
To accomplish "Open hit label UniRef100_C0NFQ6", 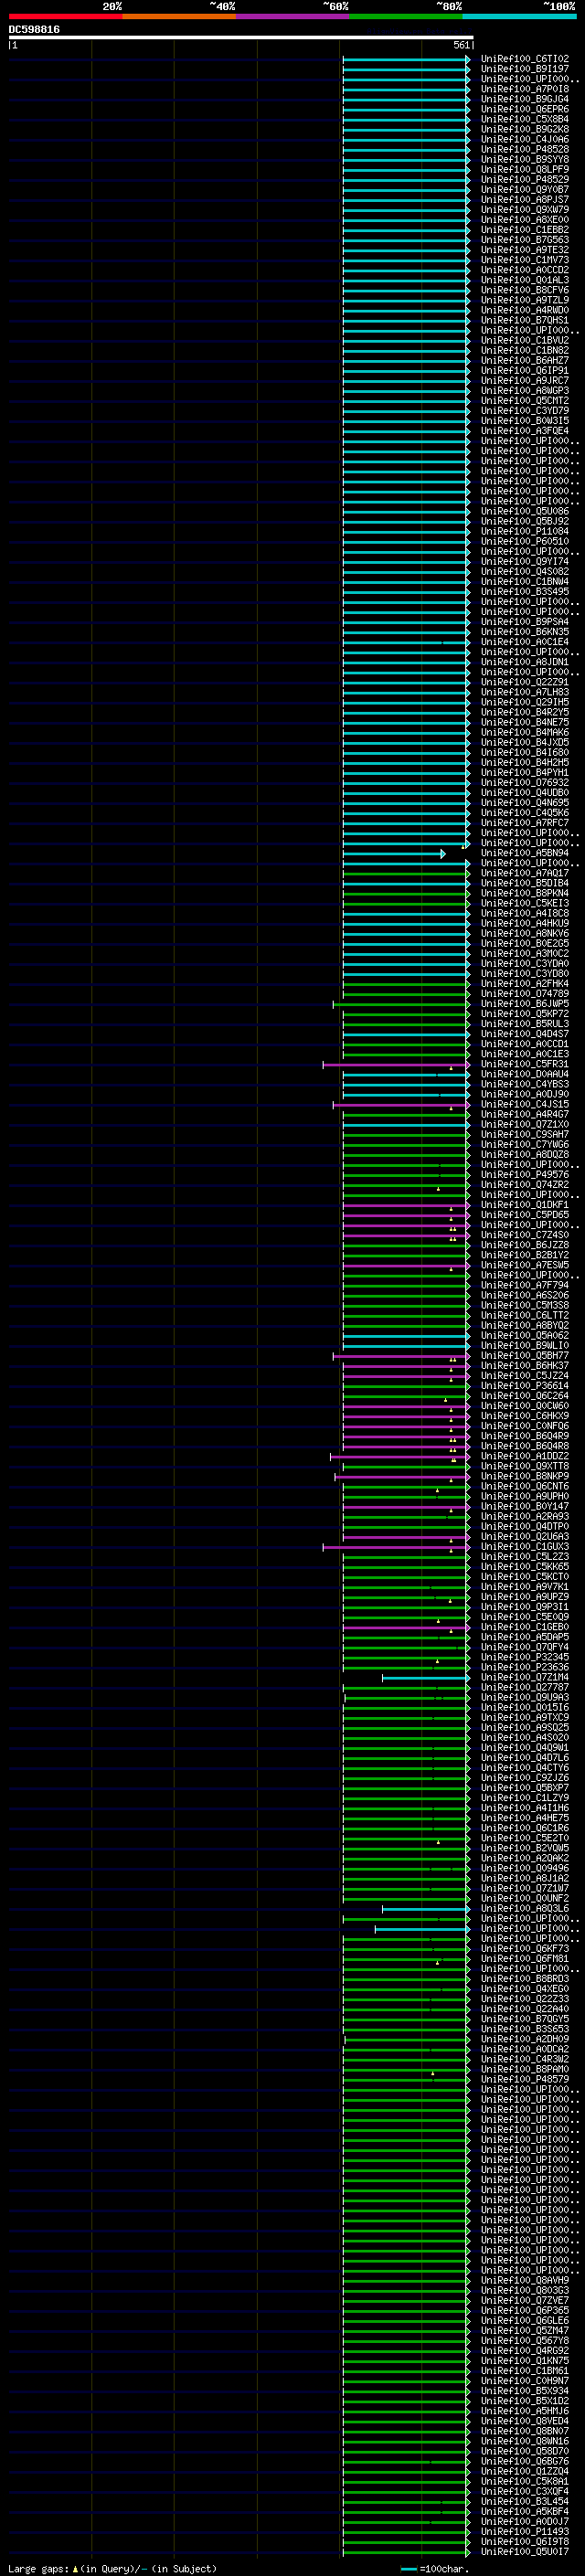I will point(524,1426).
